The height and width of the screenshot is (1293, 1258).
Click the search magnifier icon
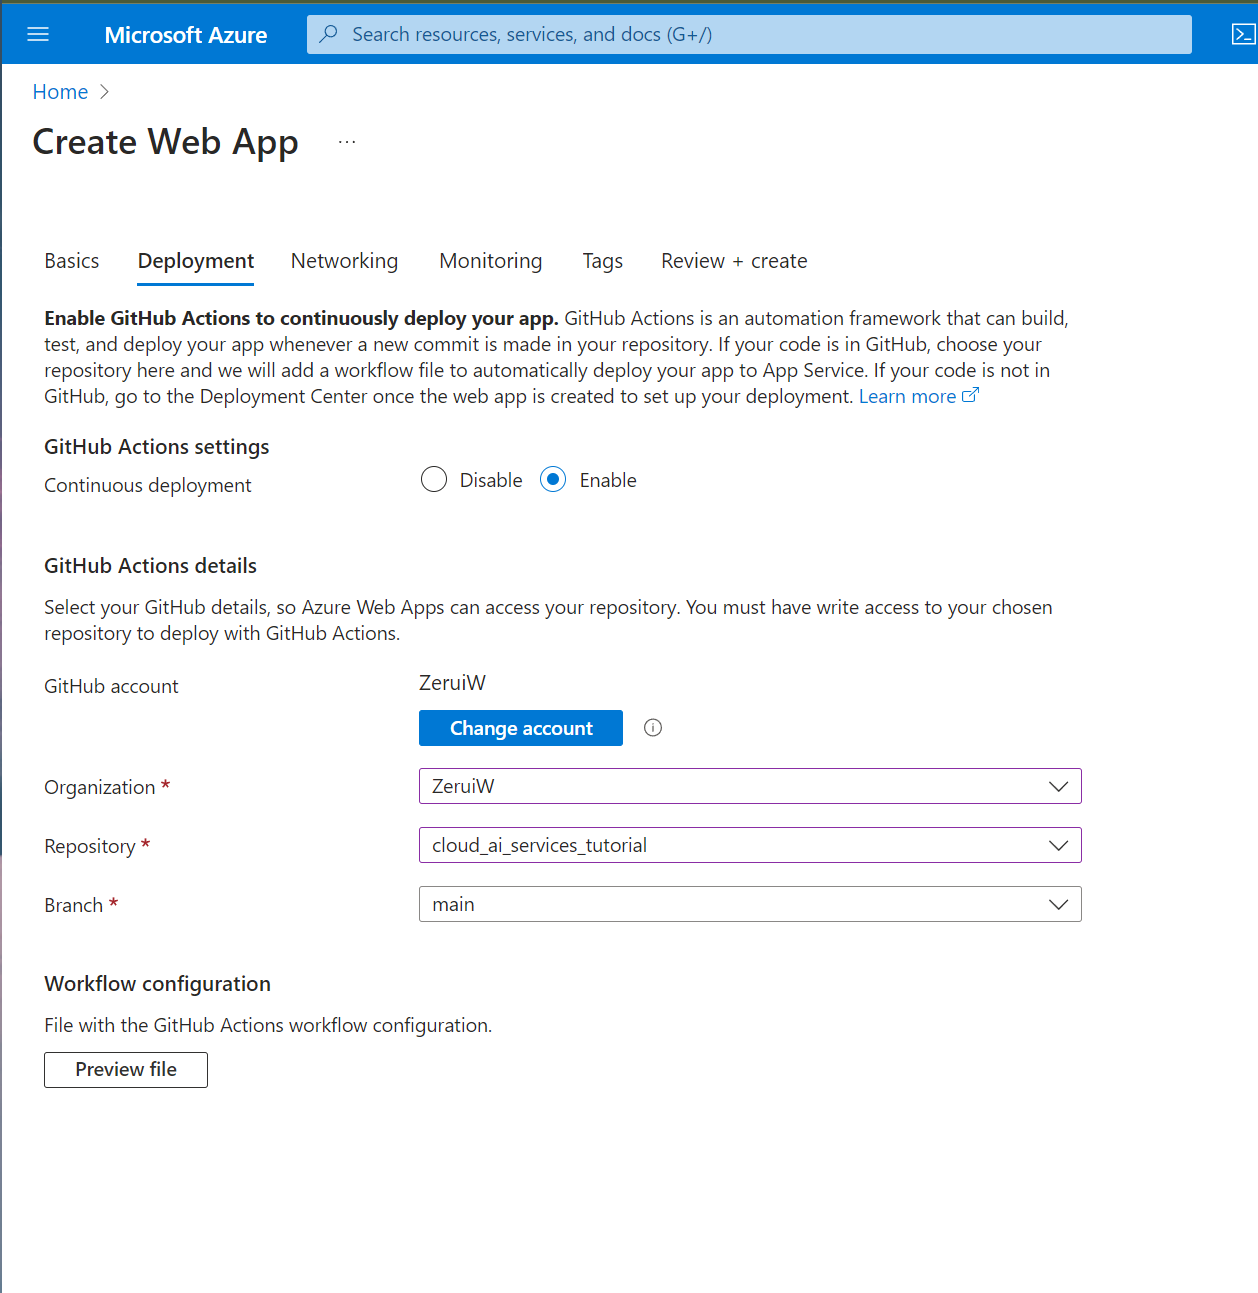[328, 34]
